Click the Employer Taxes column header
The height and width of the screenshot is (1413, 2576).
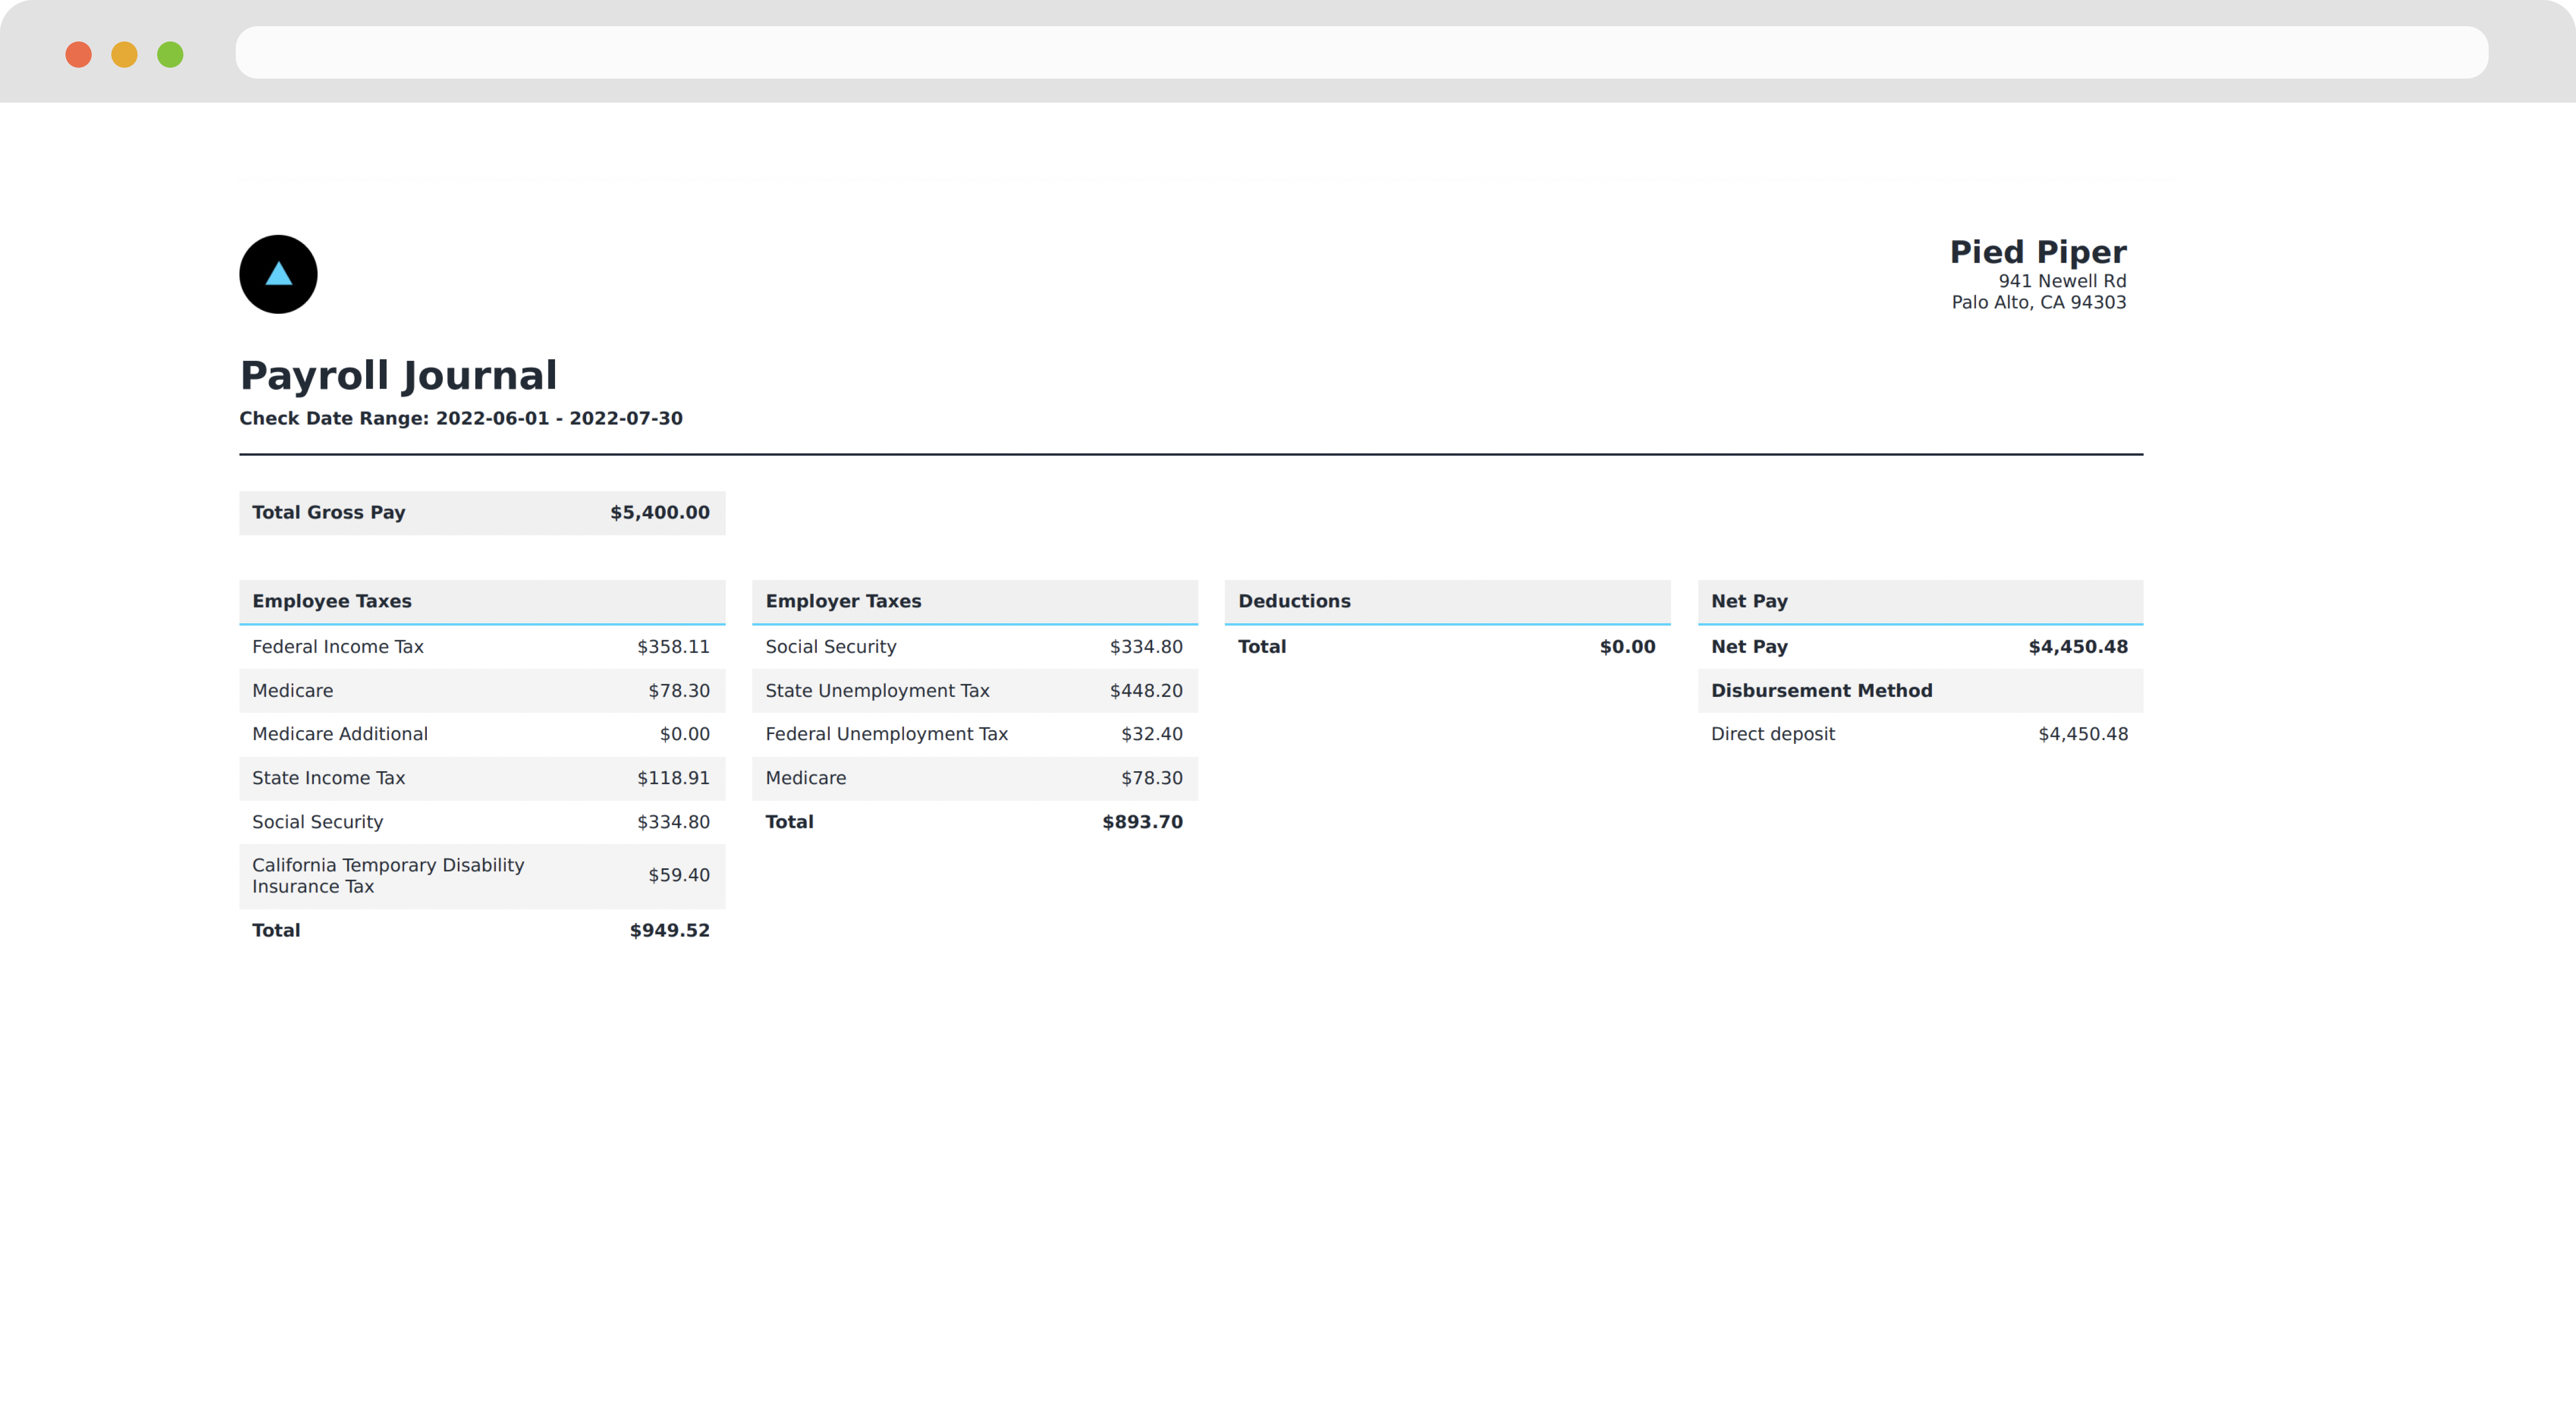click(975, 601)
